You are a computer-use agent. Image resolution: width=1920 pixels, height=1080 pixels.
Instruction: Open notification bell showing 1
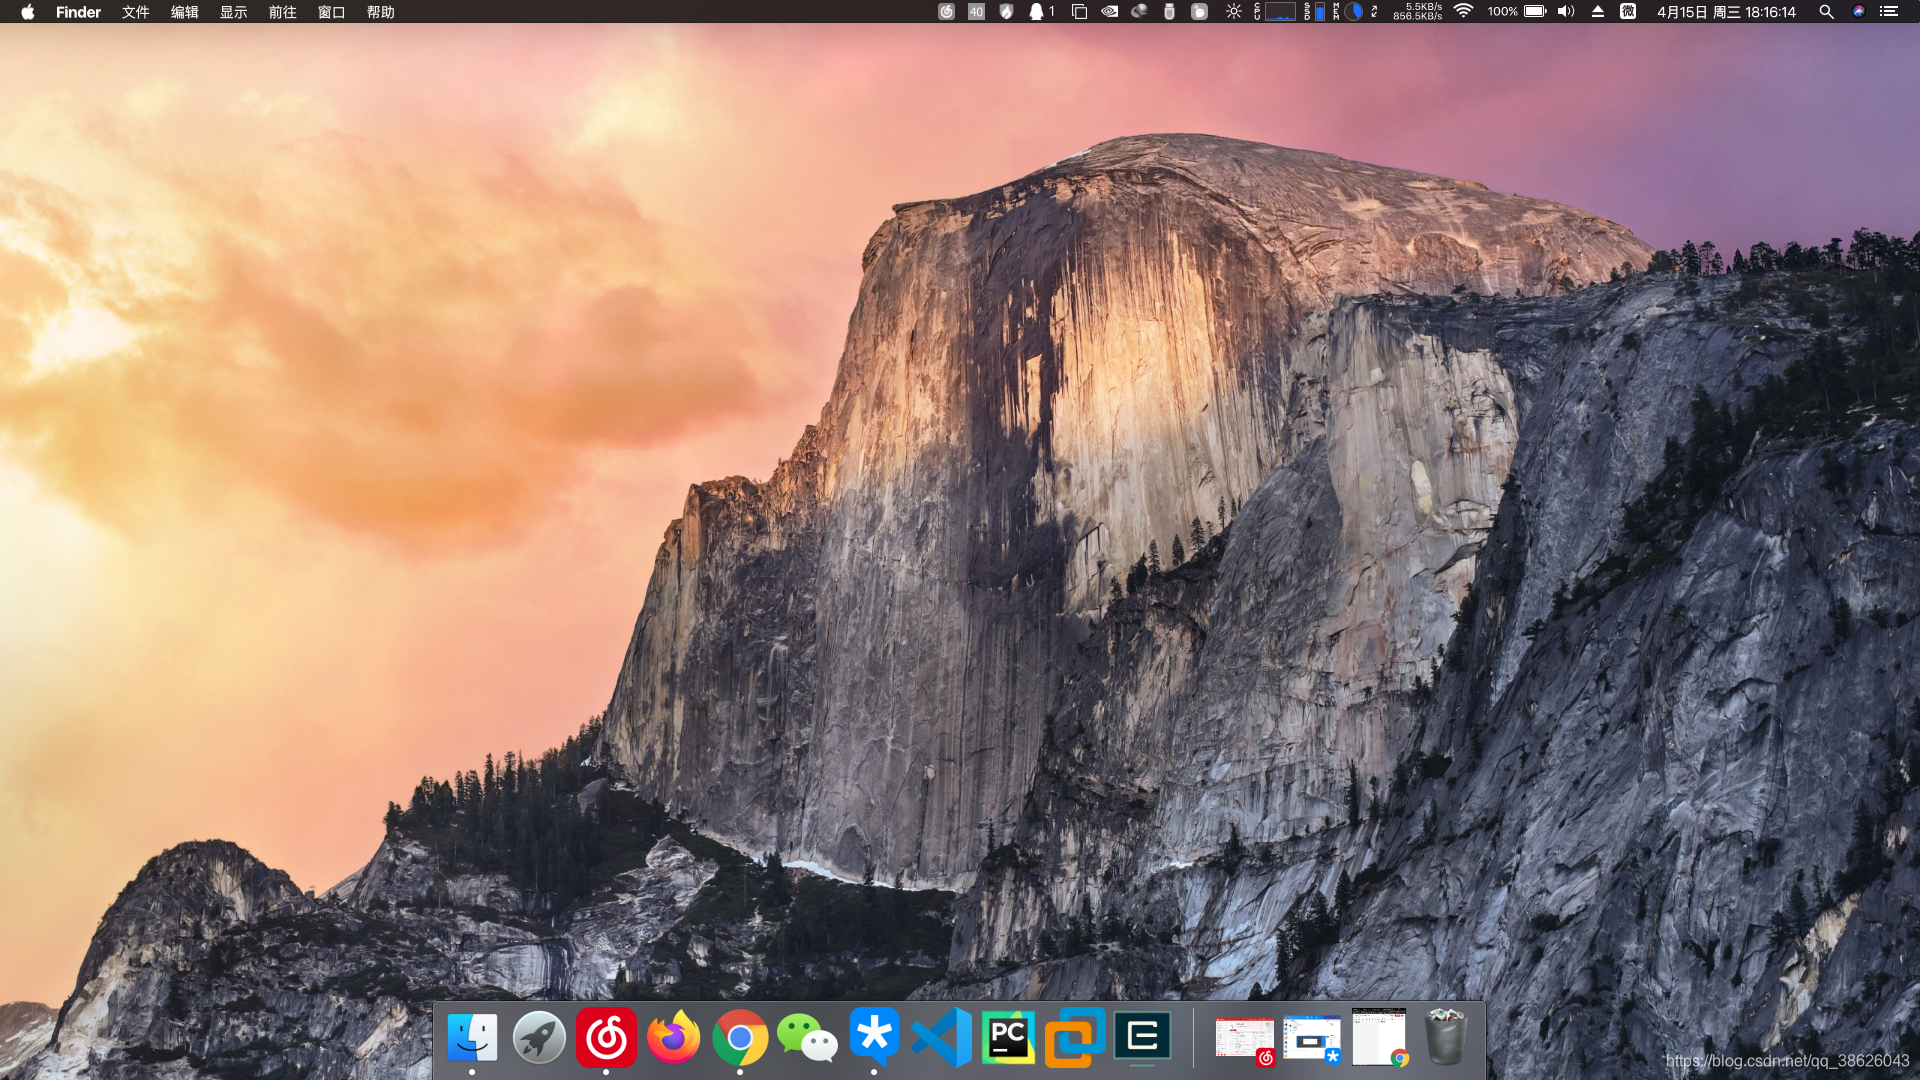click(1042, 12)
